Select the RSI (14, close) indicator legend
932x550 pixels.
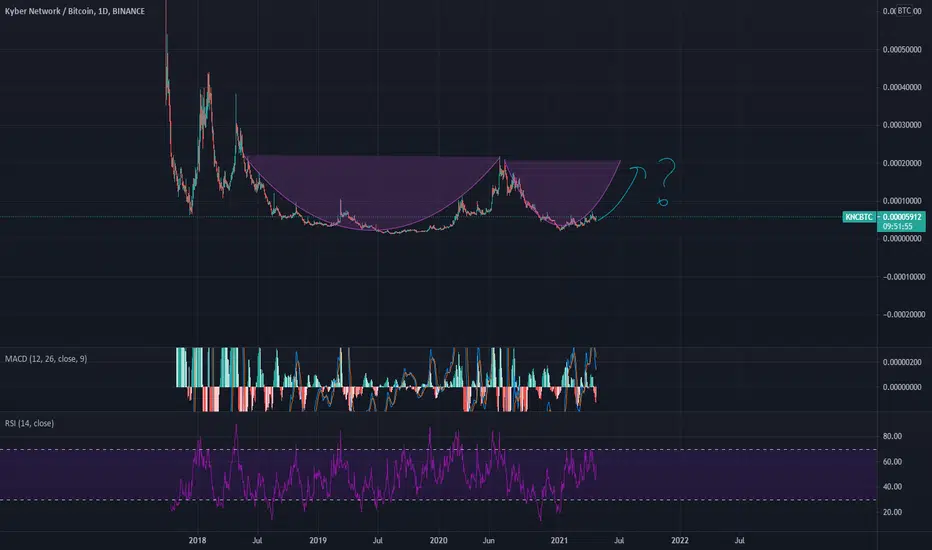coord(29,423)
